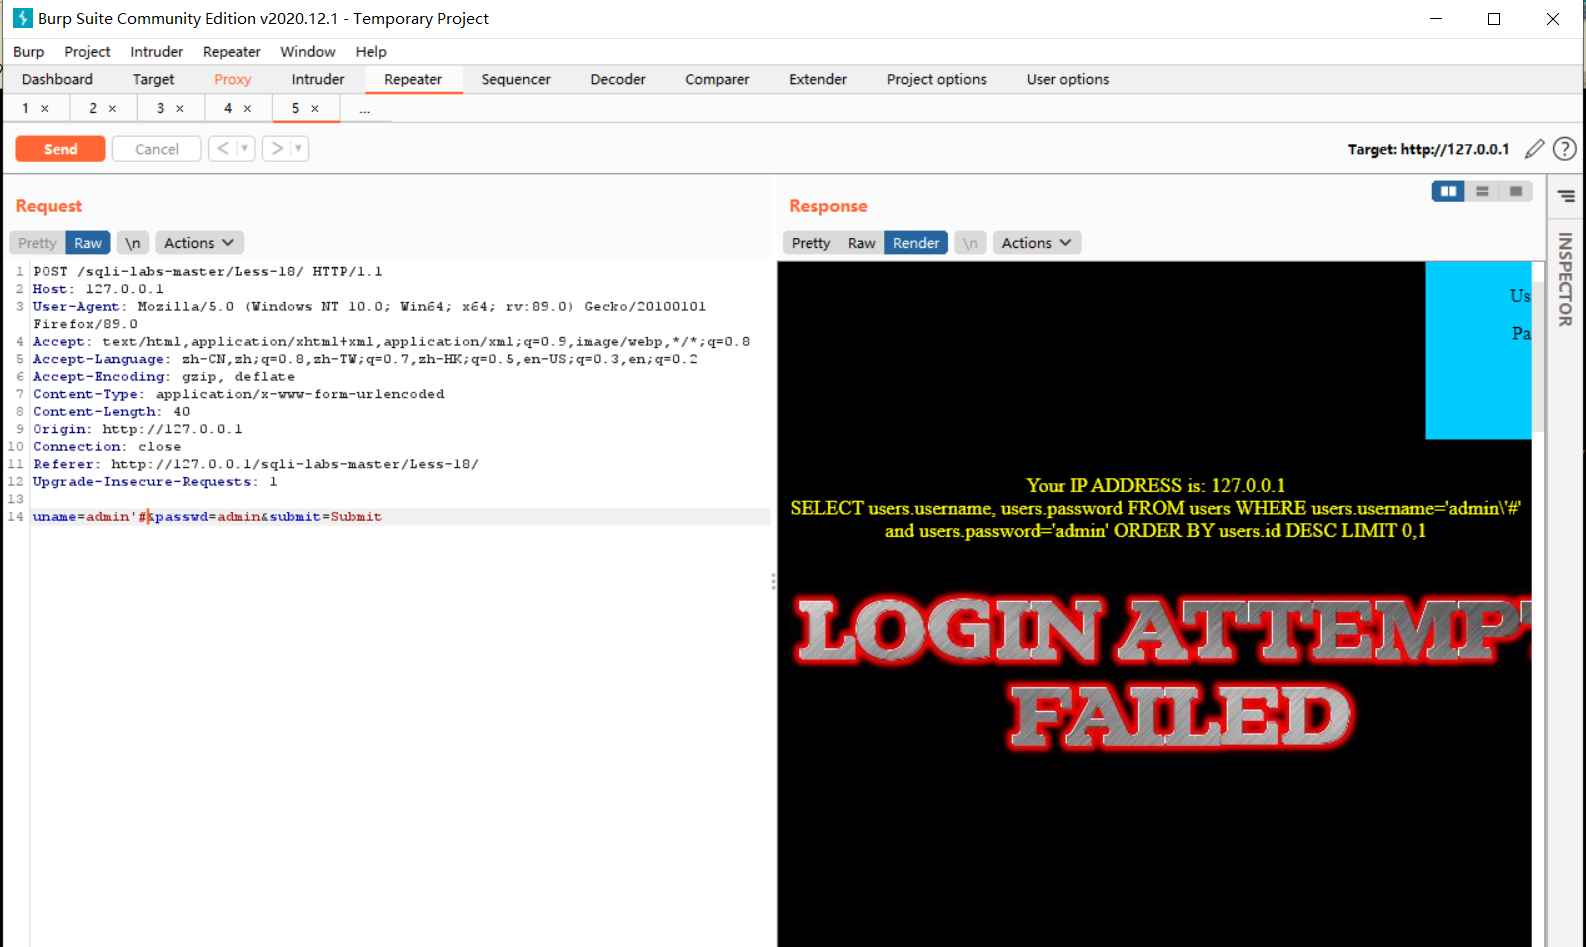Image resolution: width=1586 pixels, height=947 pixels.
Task: Switch to the Decoder tab
Action: (x=618, y=80)
